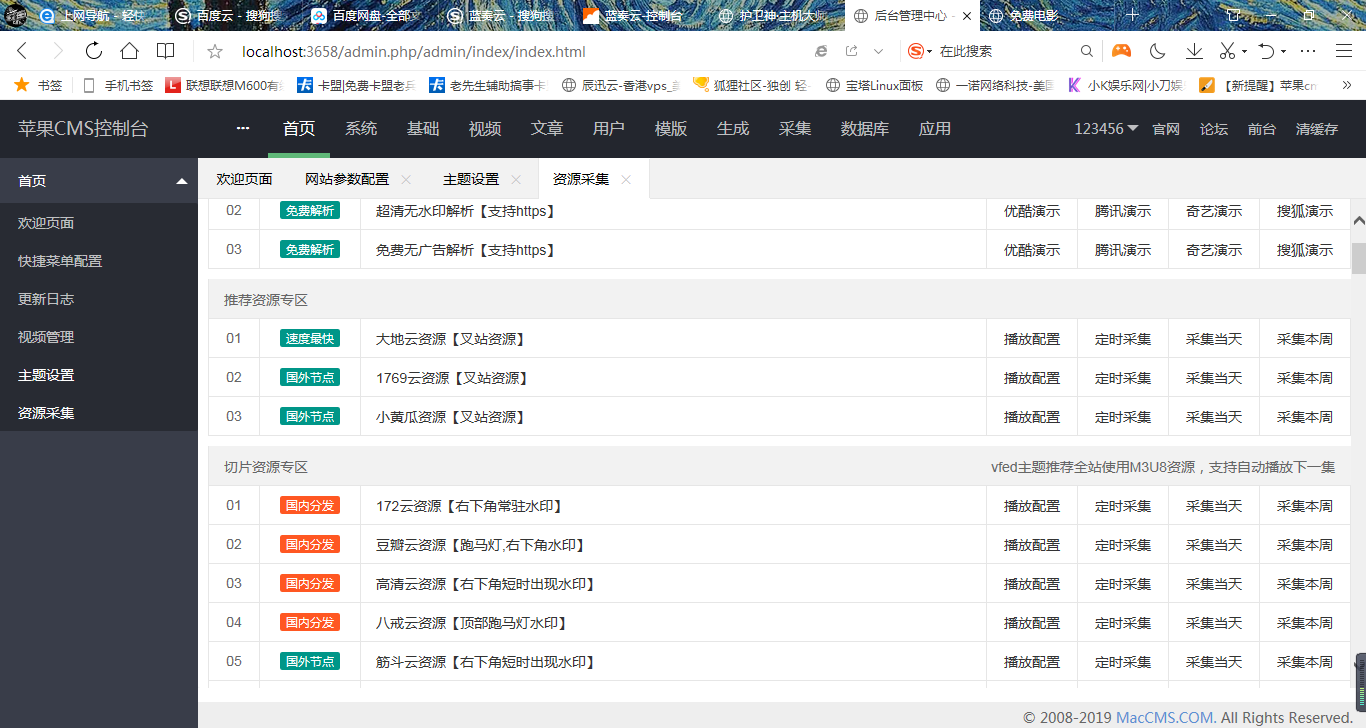
Task: Switch to the 网站参数配置 tab
Action: tap(347, 179)
